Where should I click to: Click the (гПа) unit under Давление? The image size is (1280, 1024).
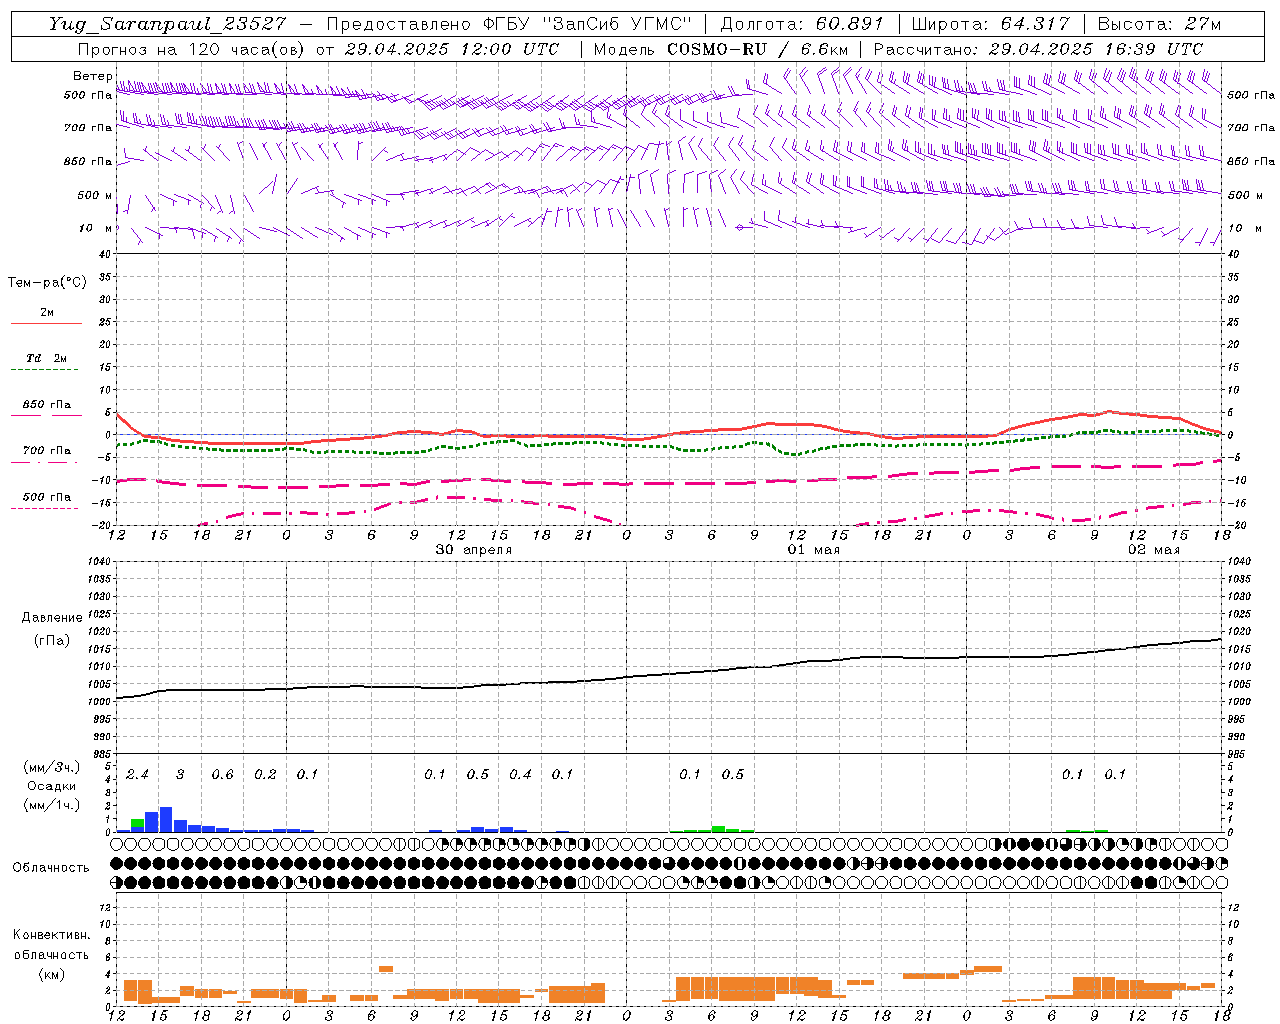coord(52,641)
